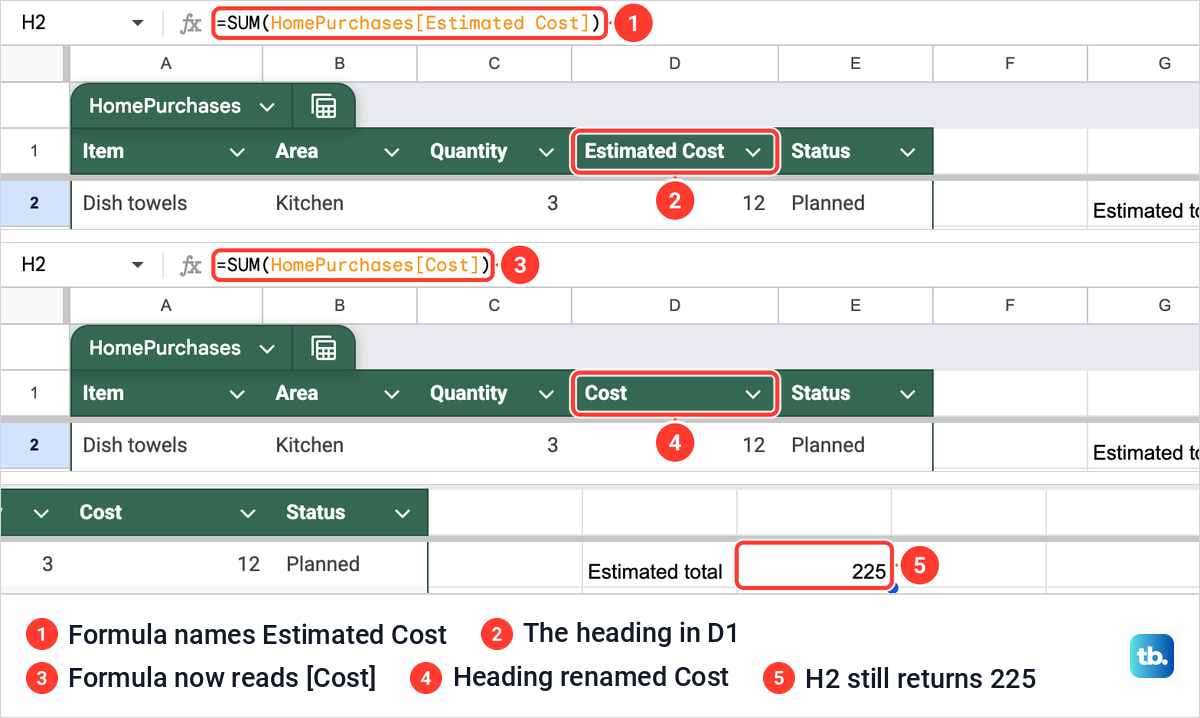The height and width of the screenshot is (718, 1200).
Task: Open Status header dropdown in the strip showing 225
Action: coord(402,513)
